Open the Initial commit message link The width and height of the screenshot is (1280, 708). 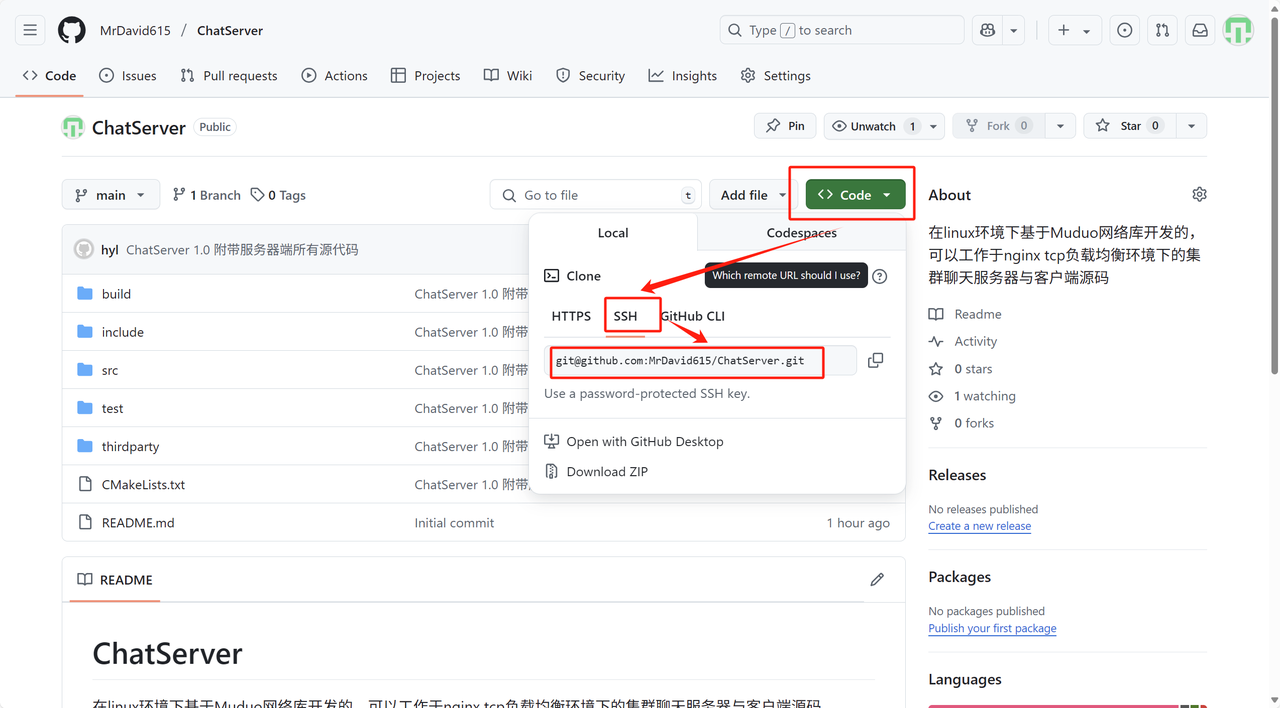454,522
